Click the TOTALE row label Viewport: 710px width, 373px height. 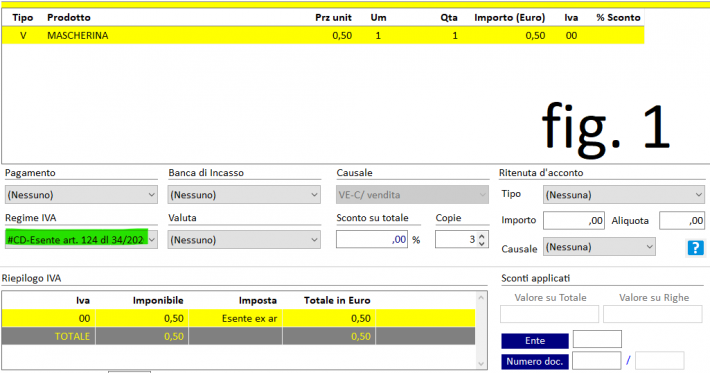point(72,336)
